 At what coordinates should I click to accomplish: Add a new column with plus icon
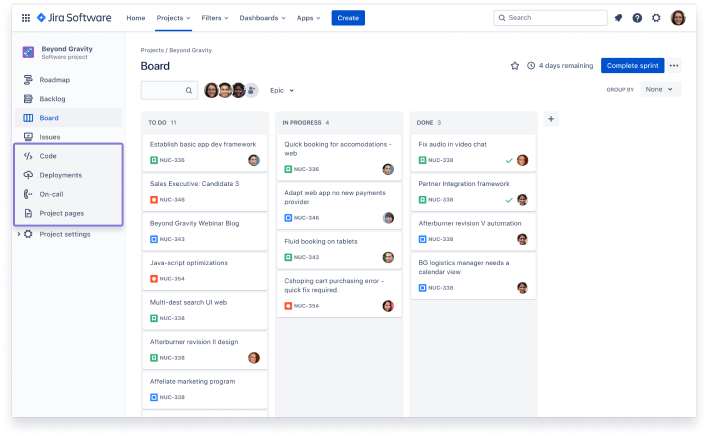point(551,119)
